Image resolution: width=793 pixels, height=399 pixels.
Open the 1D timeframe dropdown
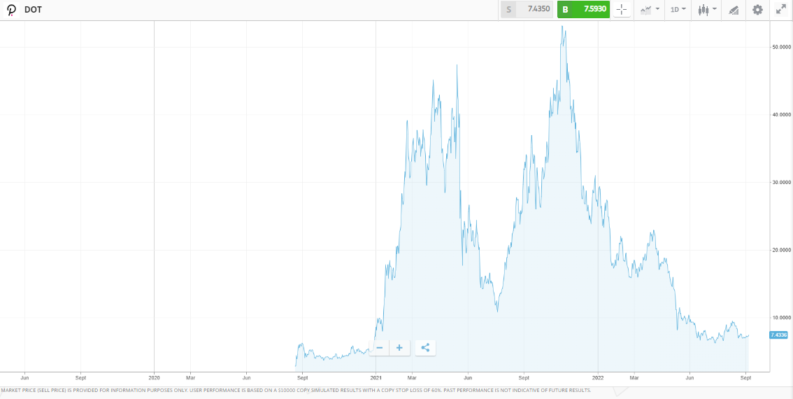click(678, 10)
